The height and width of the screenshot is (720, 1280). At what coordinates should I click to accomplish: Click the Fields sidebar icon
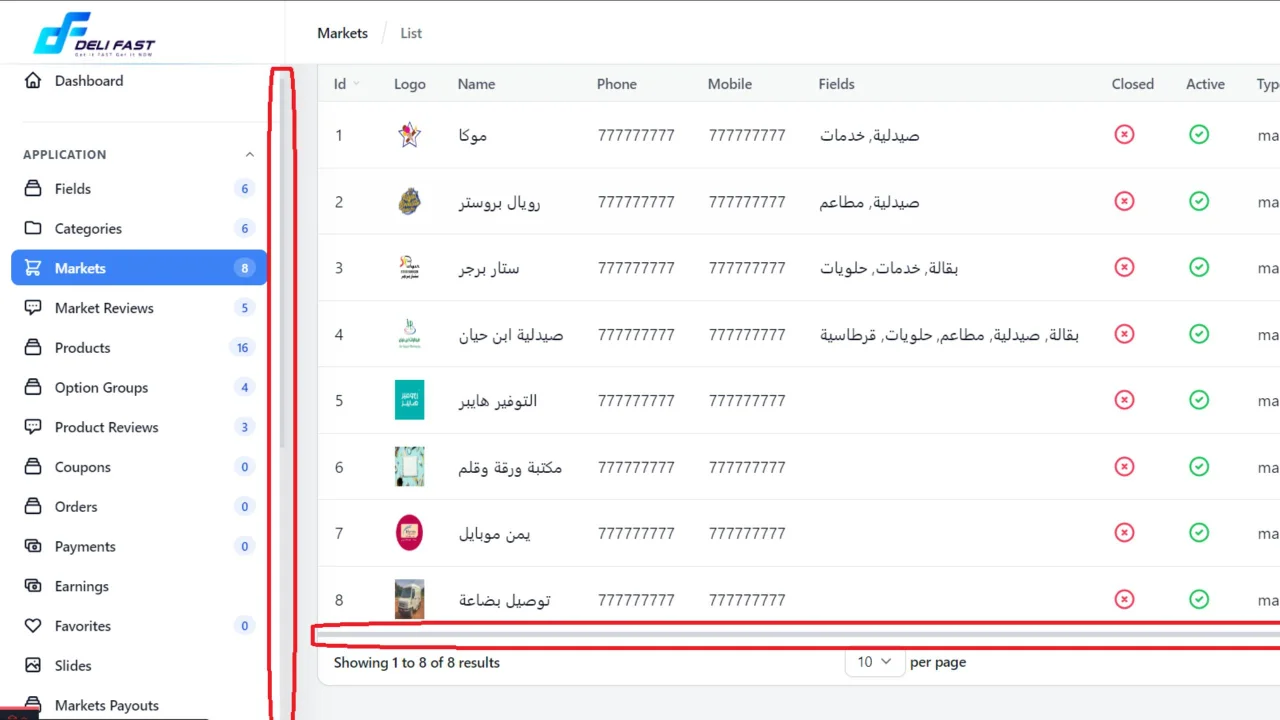[x=32, y=188]
